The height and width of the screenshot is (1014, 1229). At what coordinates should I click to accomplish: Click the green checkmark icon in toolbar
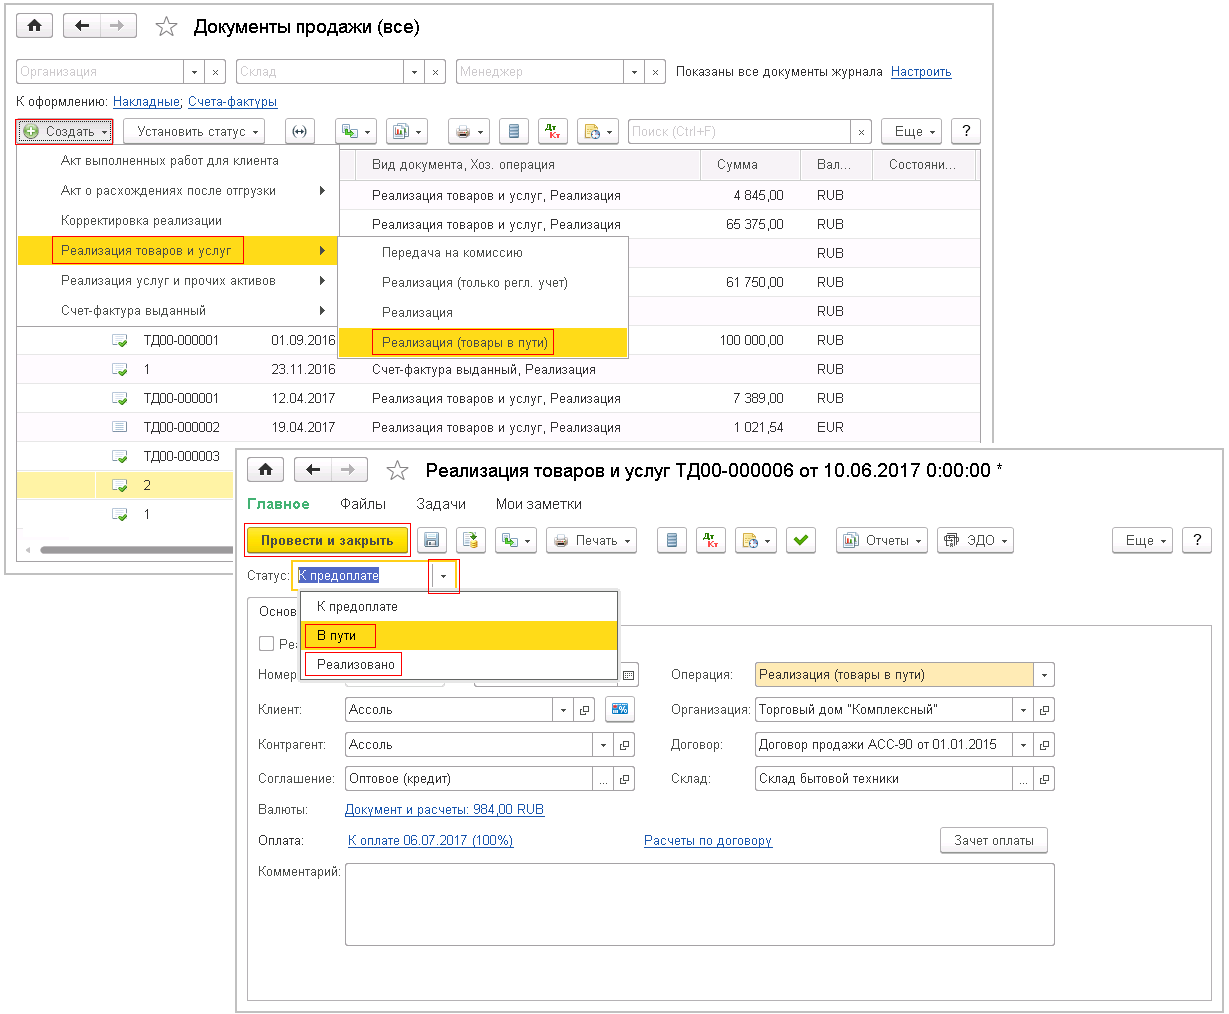pyautogui.click(x=800, y=541)
